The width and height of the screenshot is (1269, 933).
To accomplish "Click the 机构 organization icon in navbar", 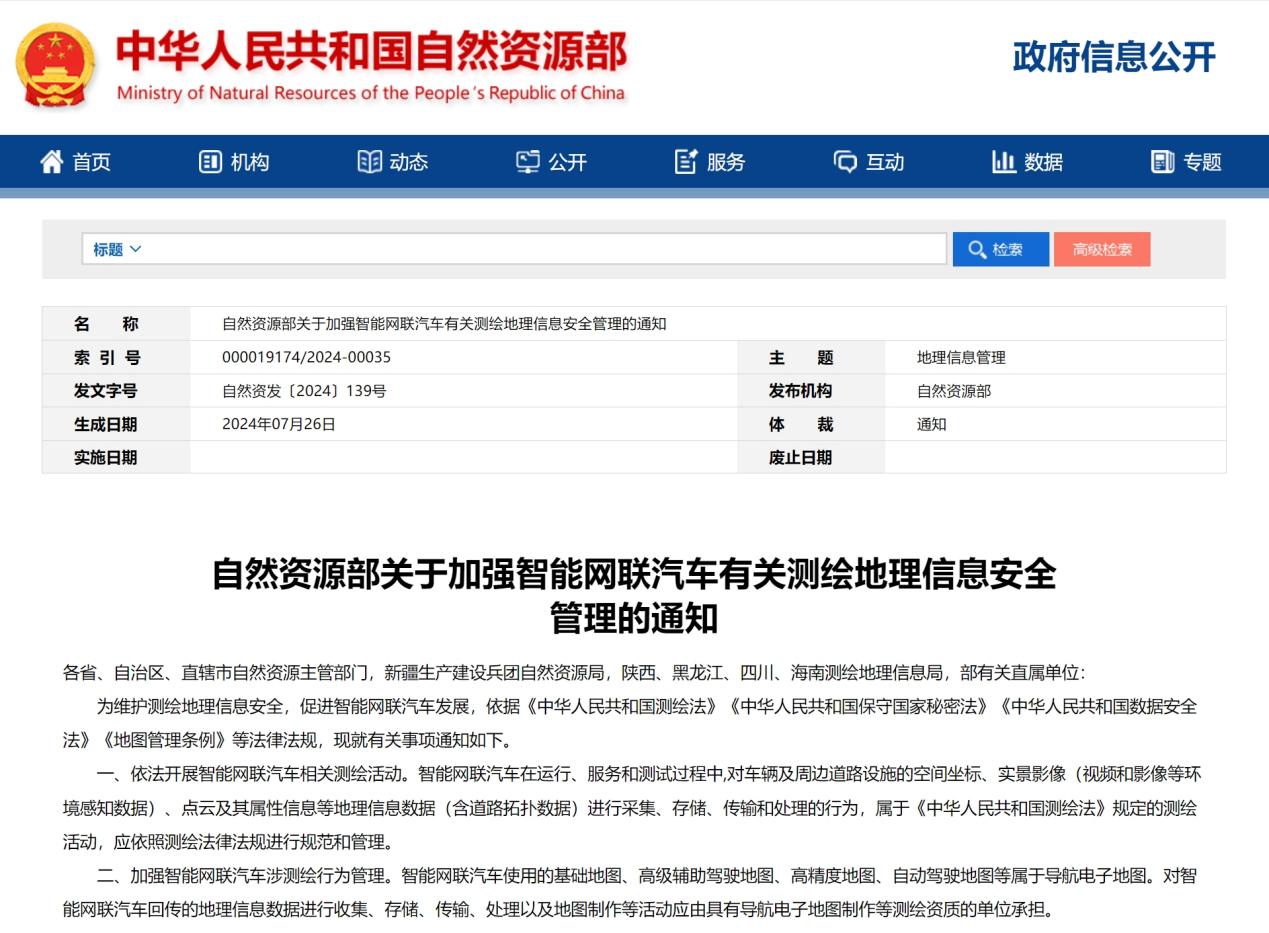I will 210,162.
